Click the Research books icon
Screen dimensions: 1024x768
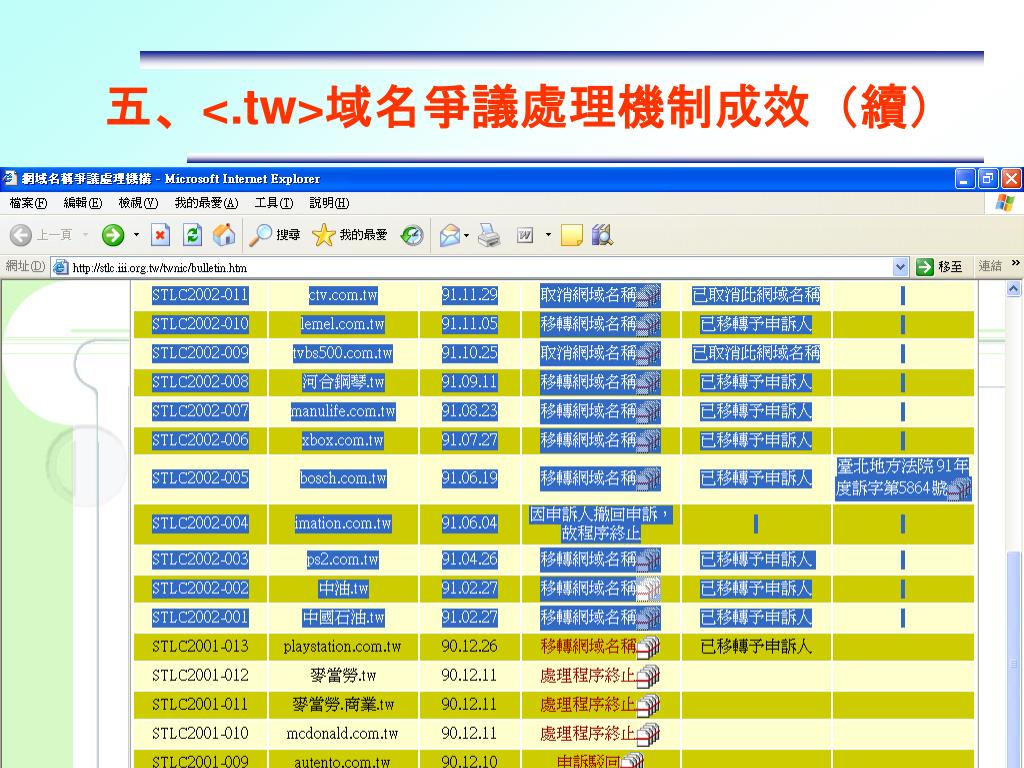[x=602, y=234]
